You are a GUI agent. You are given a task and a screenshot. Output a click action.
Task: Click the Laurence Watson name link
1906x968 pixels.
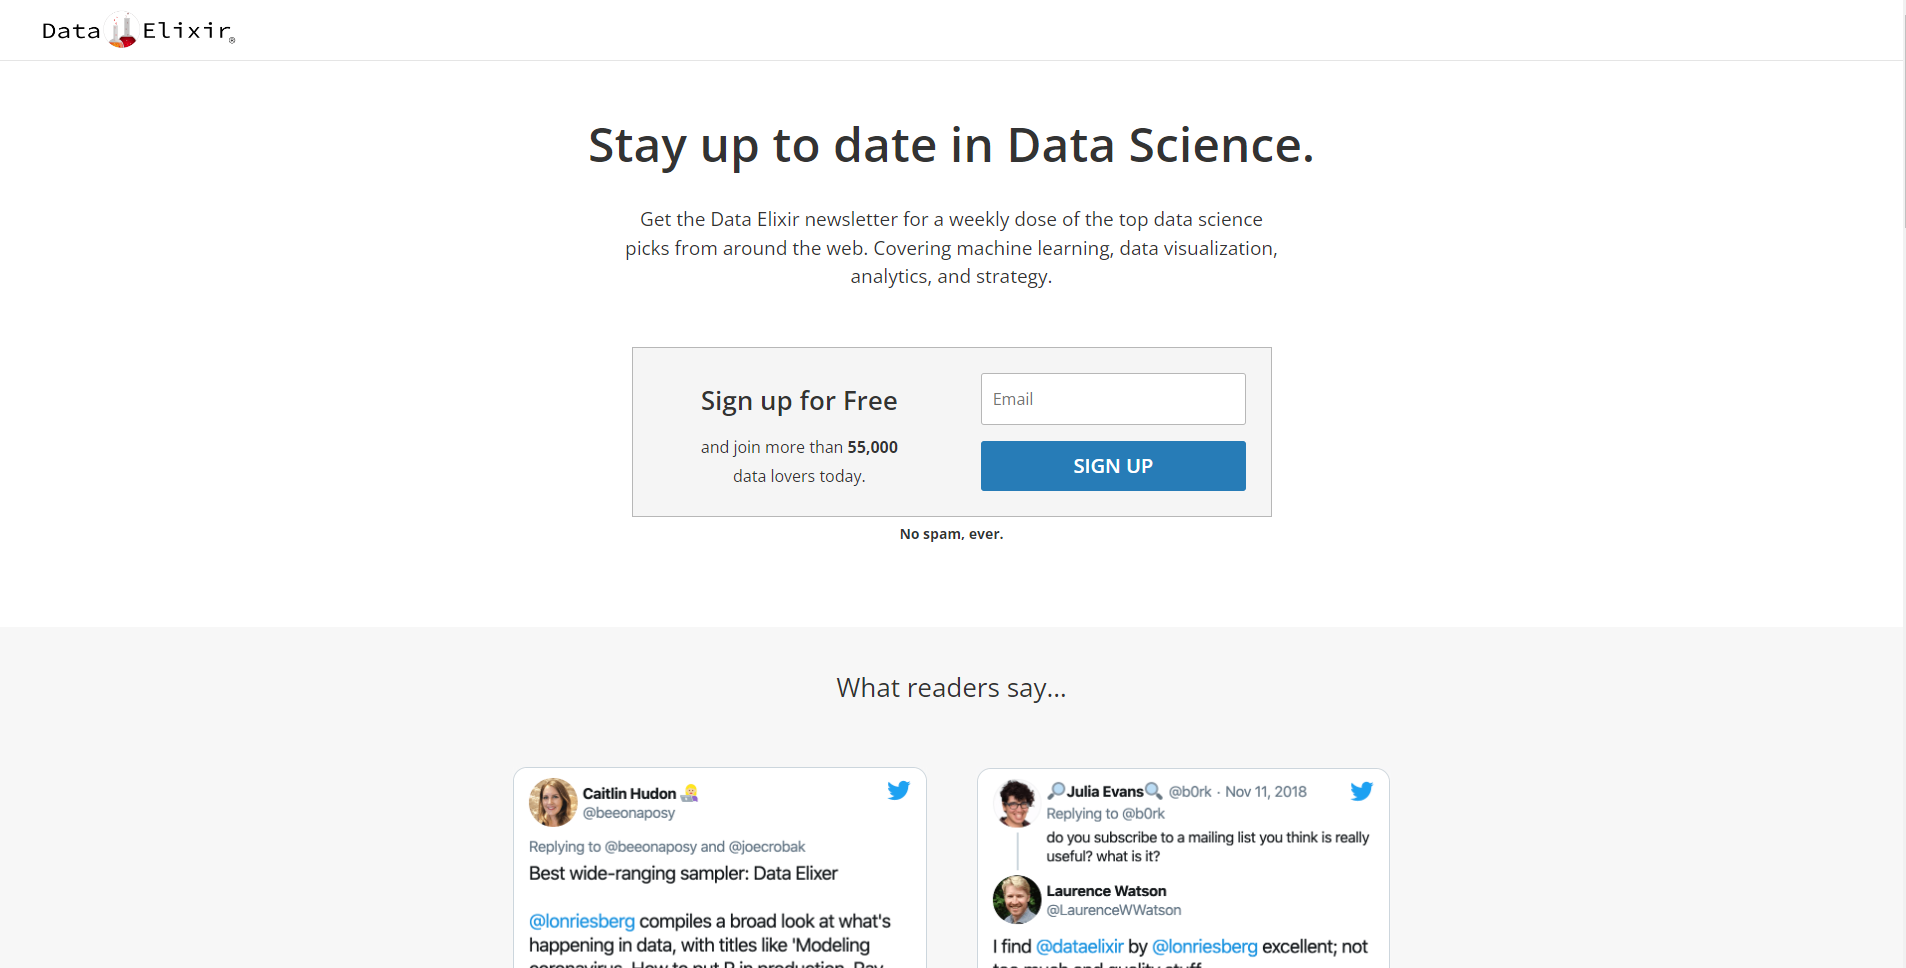1106,891
